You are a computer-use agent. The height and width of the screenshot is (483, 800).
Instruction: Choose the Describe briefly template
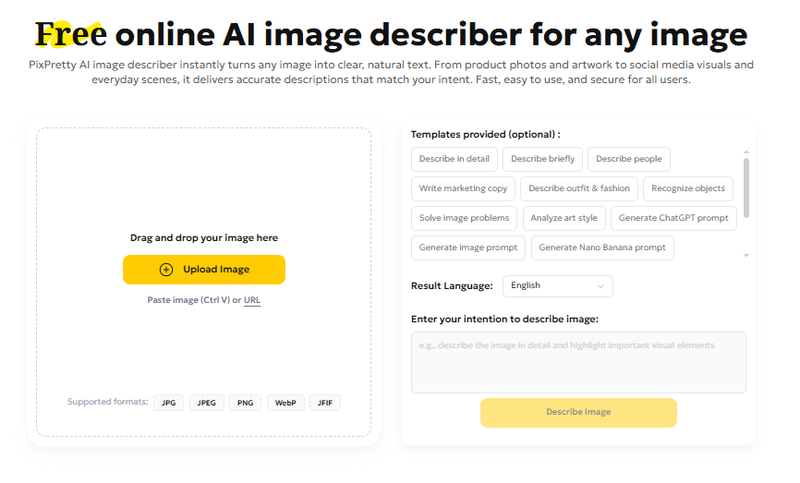click(542, 159)
